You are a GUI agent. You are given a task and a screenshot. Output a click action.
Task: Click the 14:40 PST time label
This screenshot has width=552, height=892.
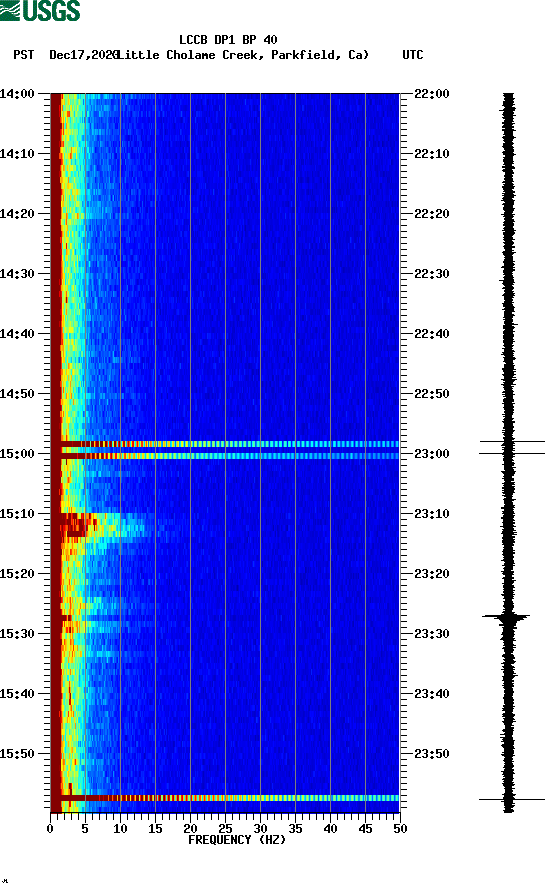click(x=17, y=334)
